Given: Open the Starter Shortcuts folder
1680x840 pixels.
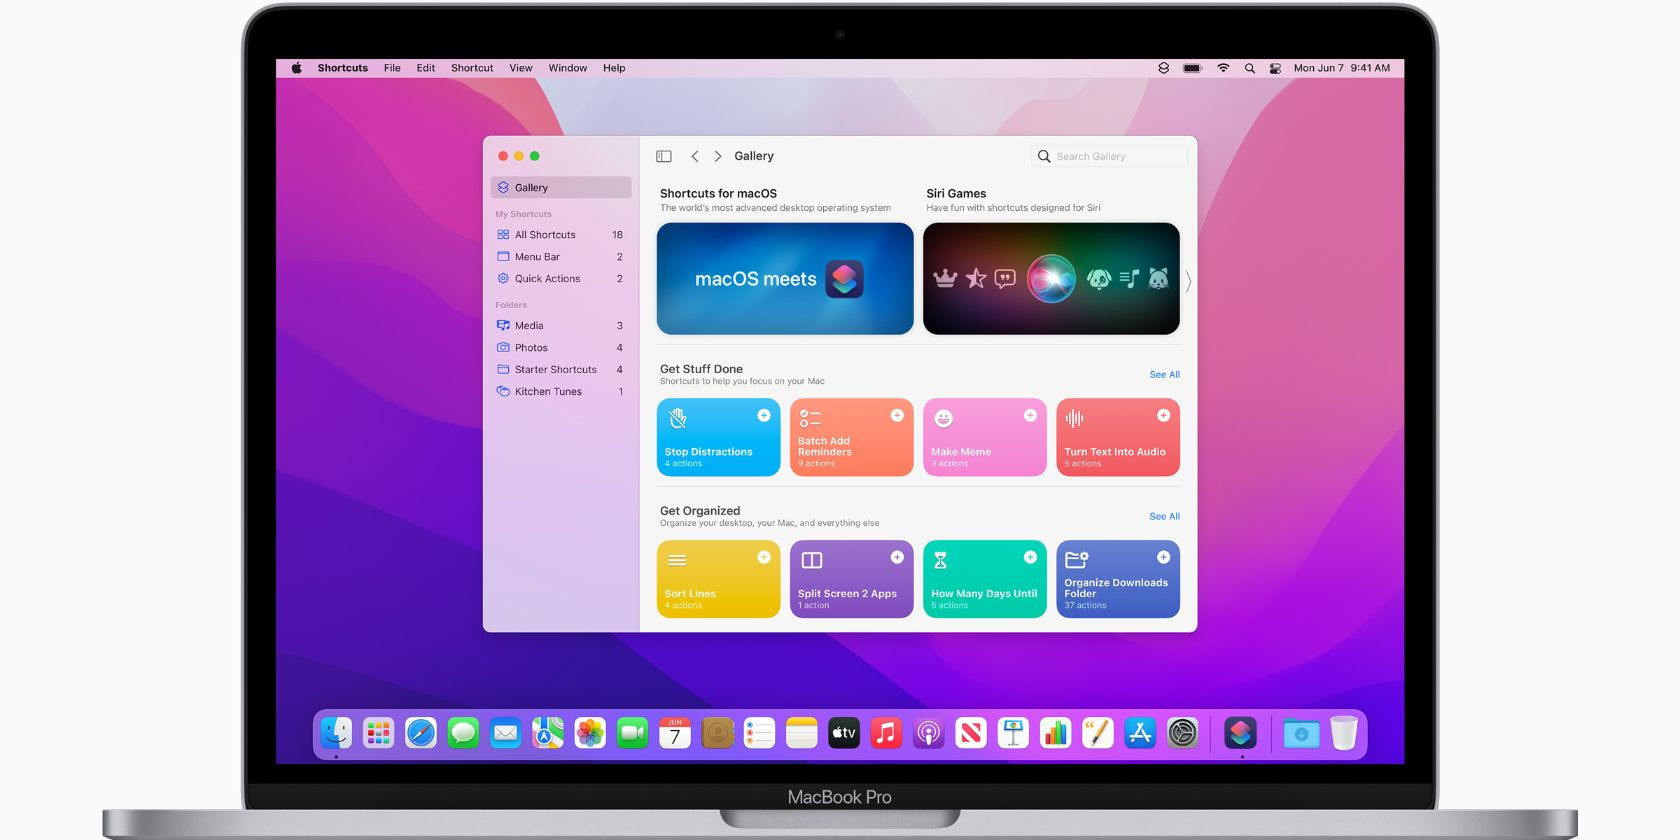Looking at the screenshot, I should [561, 370].
